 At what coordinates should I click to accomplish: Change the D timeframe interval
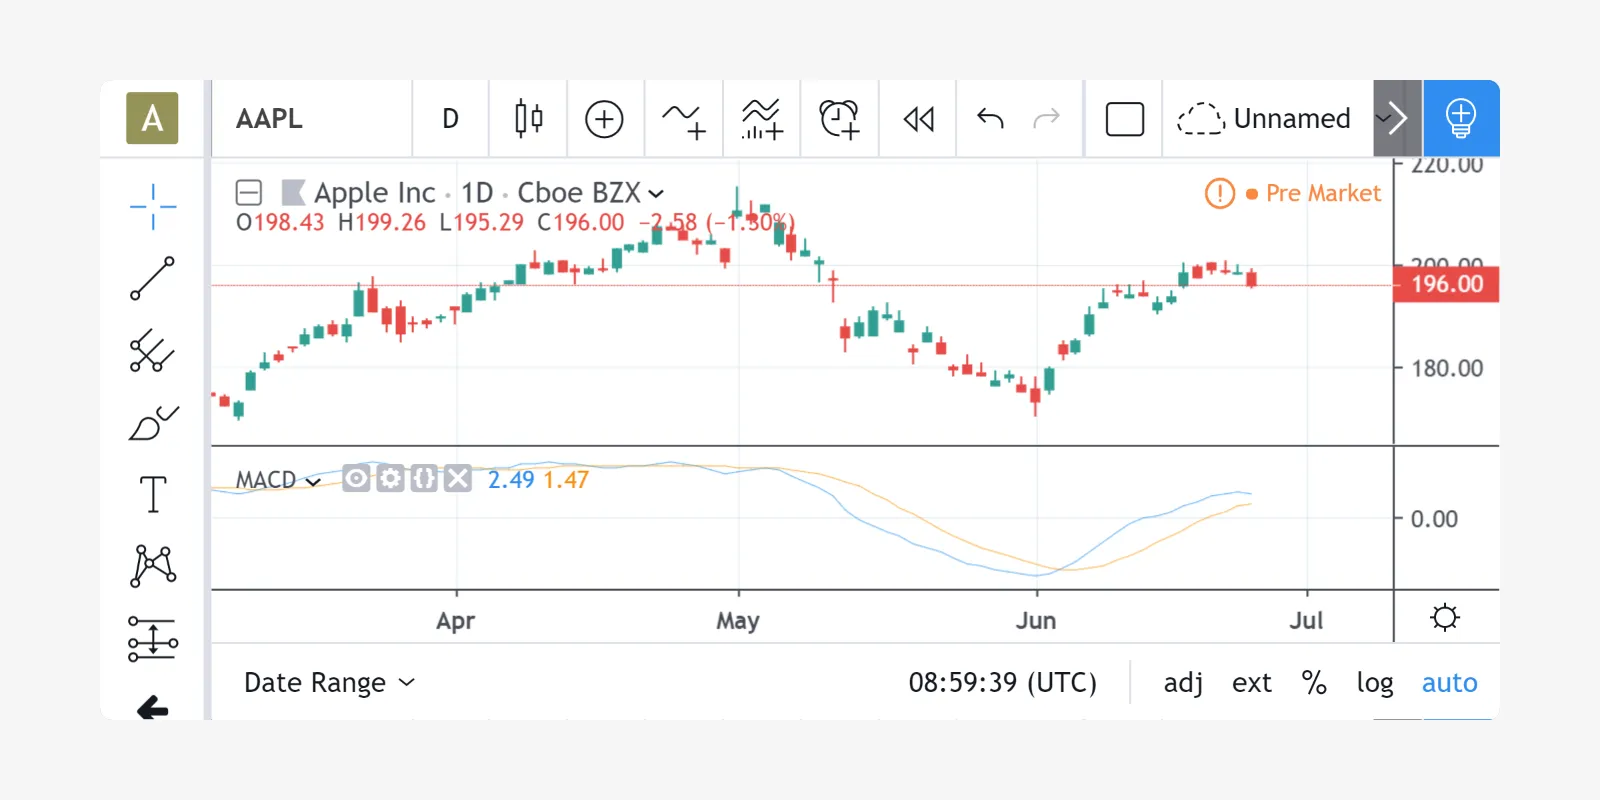coord(450,119)
